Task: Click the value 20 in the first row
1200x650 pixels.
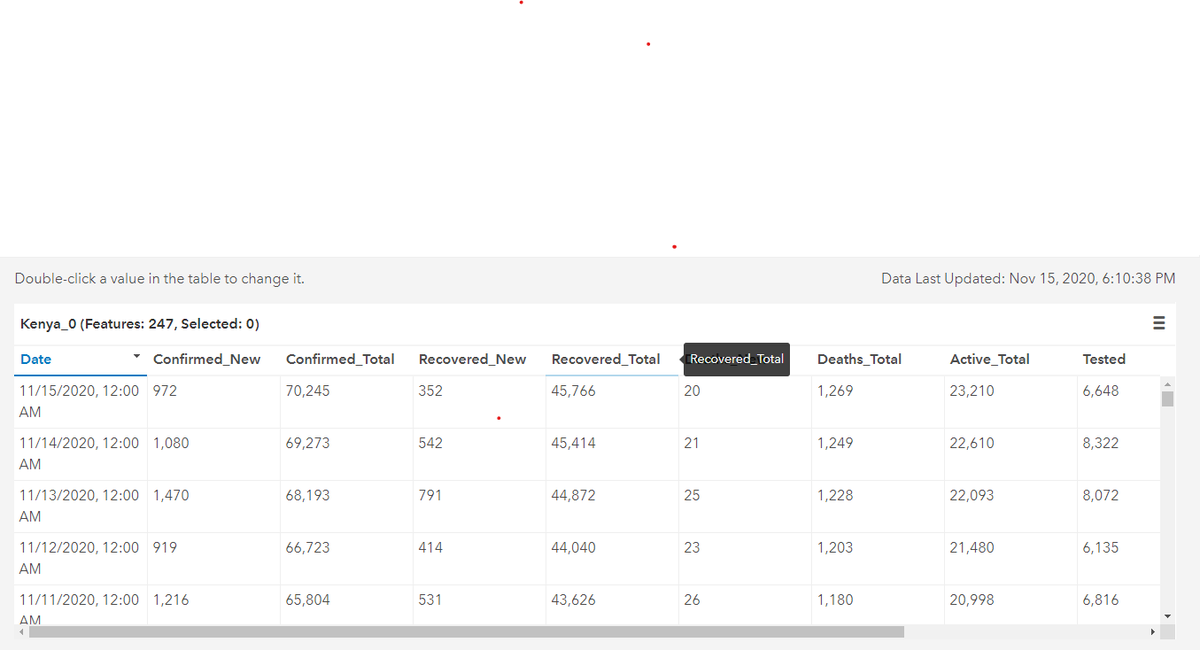Action: pos(692,391)
